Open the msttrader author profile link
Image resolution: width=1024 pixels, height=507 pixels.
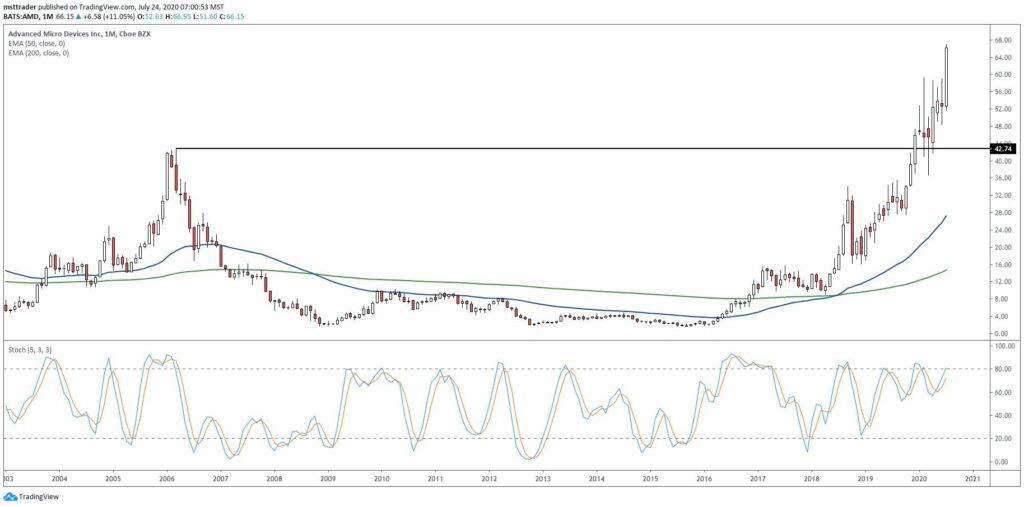point(18,5)
